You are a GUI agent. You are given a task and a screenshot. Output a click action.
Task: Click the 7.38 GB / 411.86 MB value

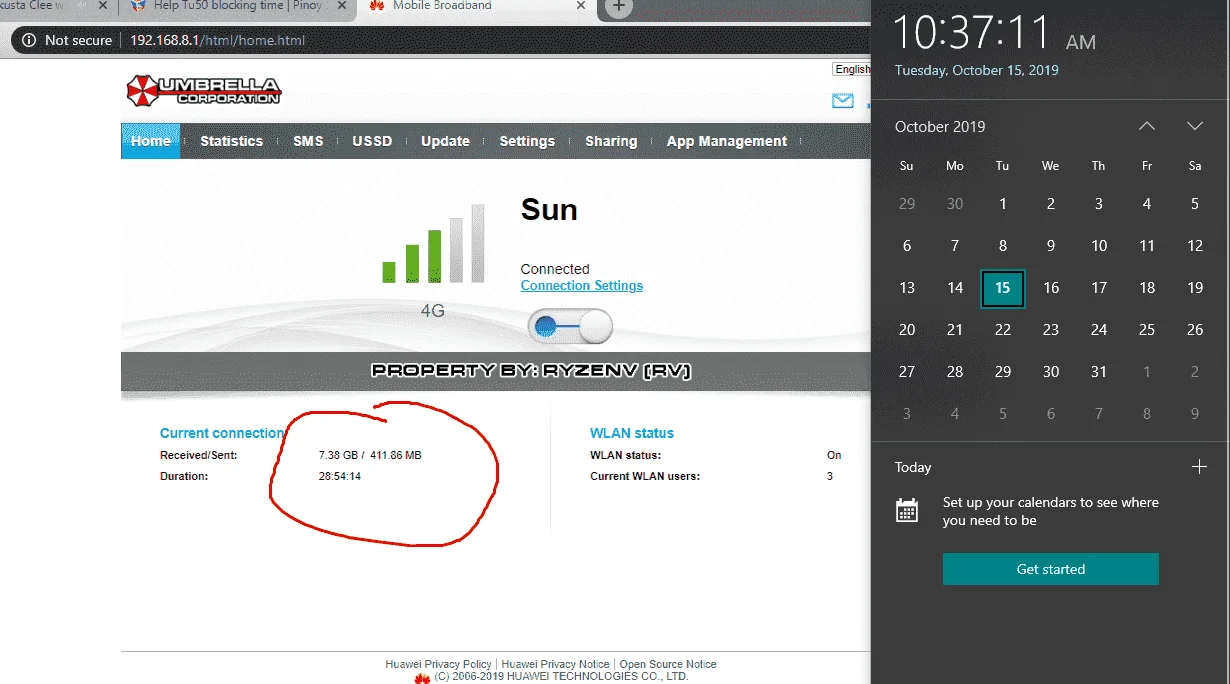[370, 455]
